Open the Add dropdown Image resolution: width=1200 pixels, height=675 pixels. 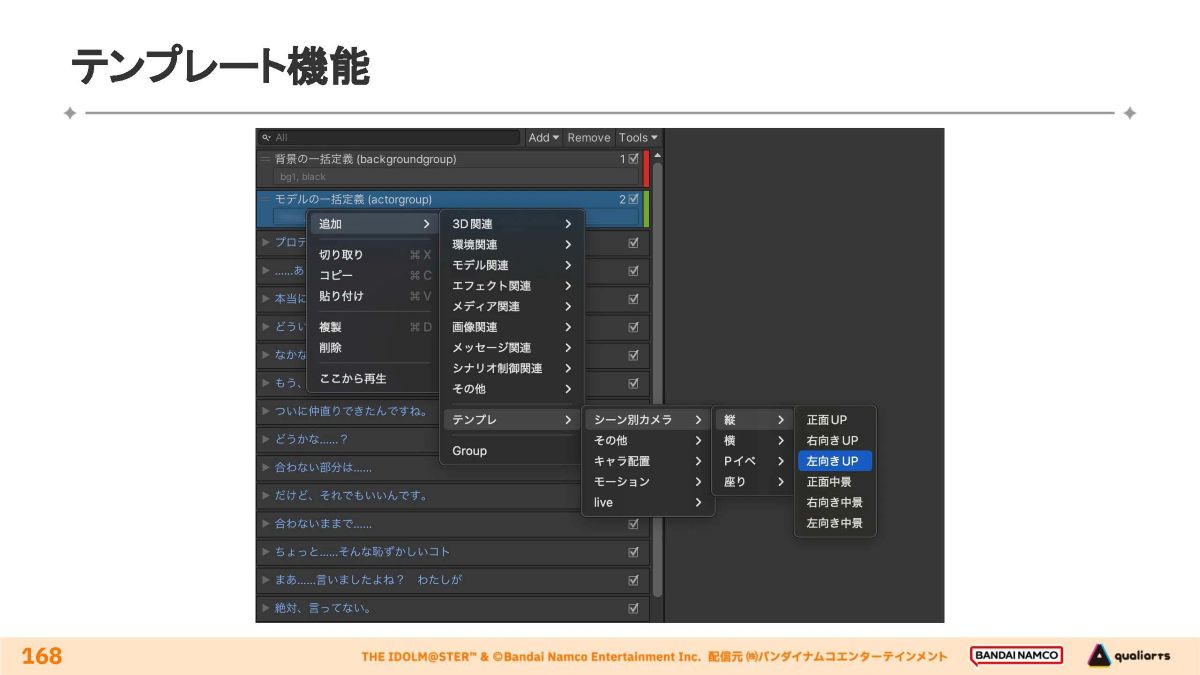point(543,138)
